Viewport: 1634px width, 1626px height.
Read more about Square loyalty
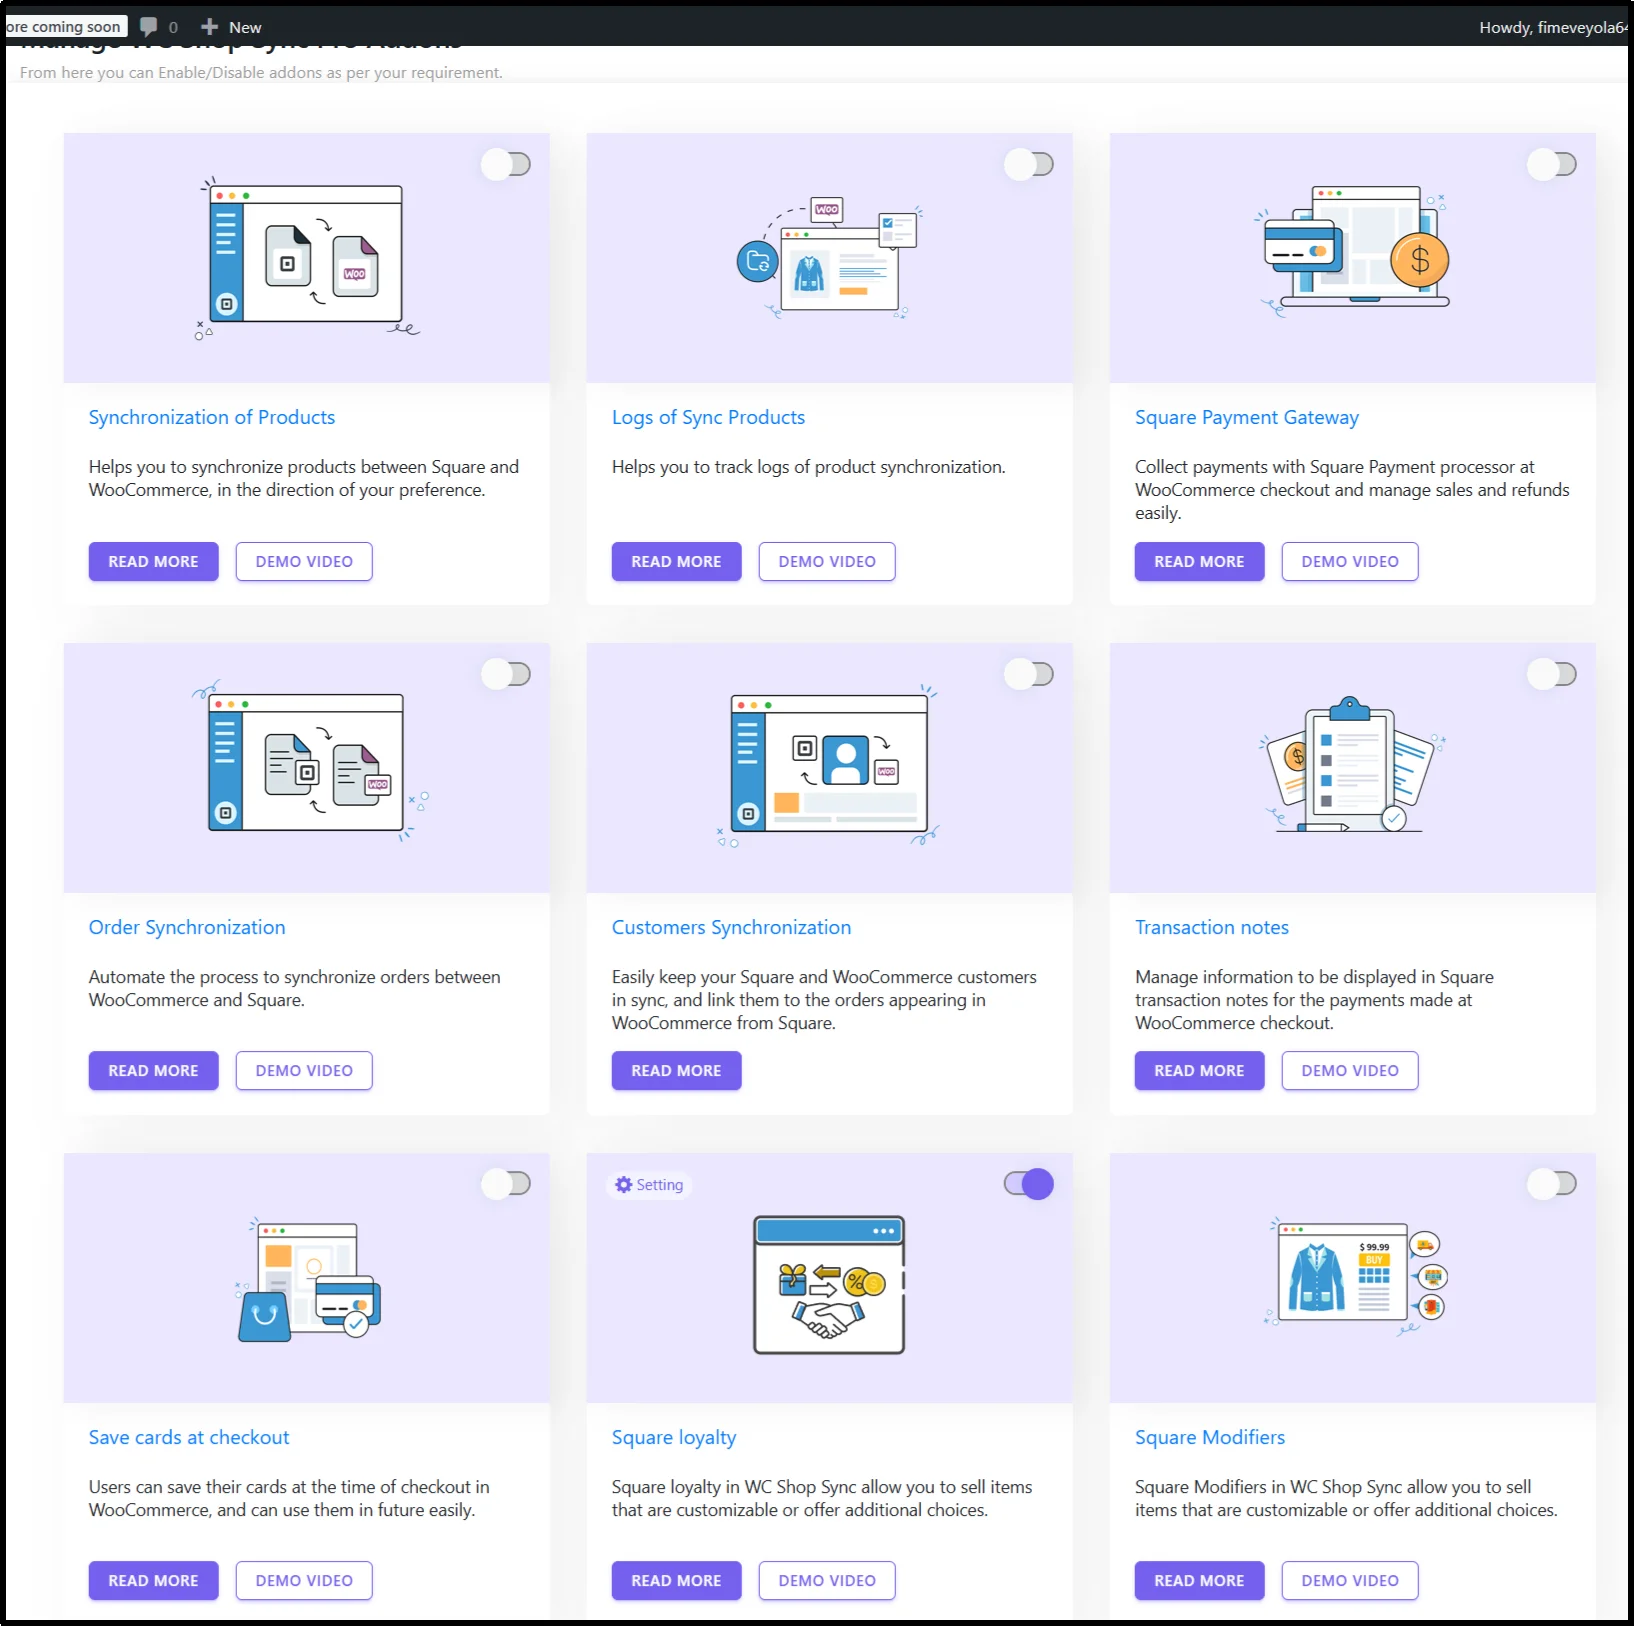coord(677,1580)
